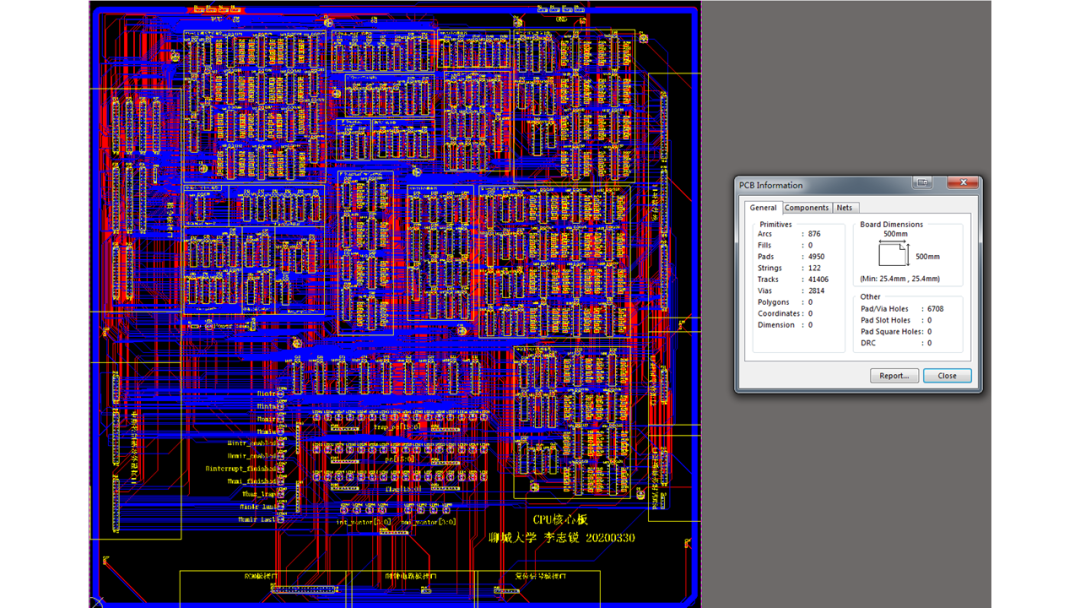The image size is (1080, 608).
Task: Click the Arcs count value 876
Action: pyautogui.click(x=814, y=233)
